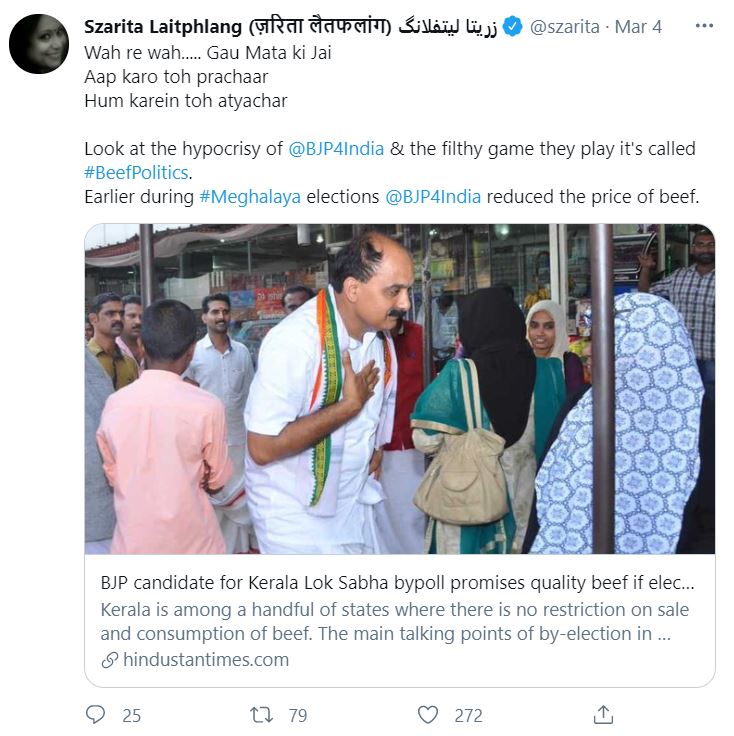Screen dimensions: 734x736
Task: Open @BJP4India mention after elections
Action: point(433,197)
